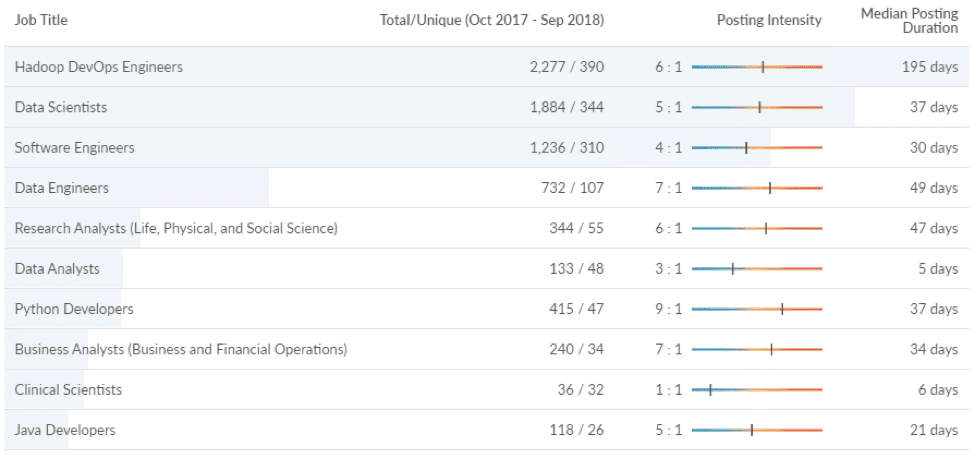Click the Median Posting Duration header
The width and height of the screenshot is (974, 456).
click(909, 21)
